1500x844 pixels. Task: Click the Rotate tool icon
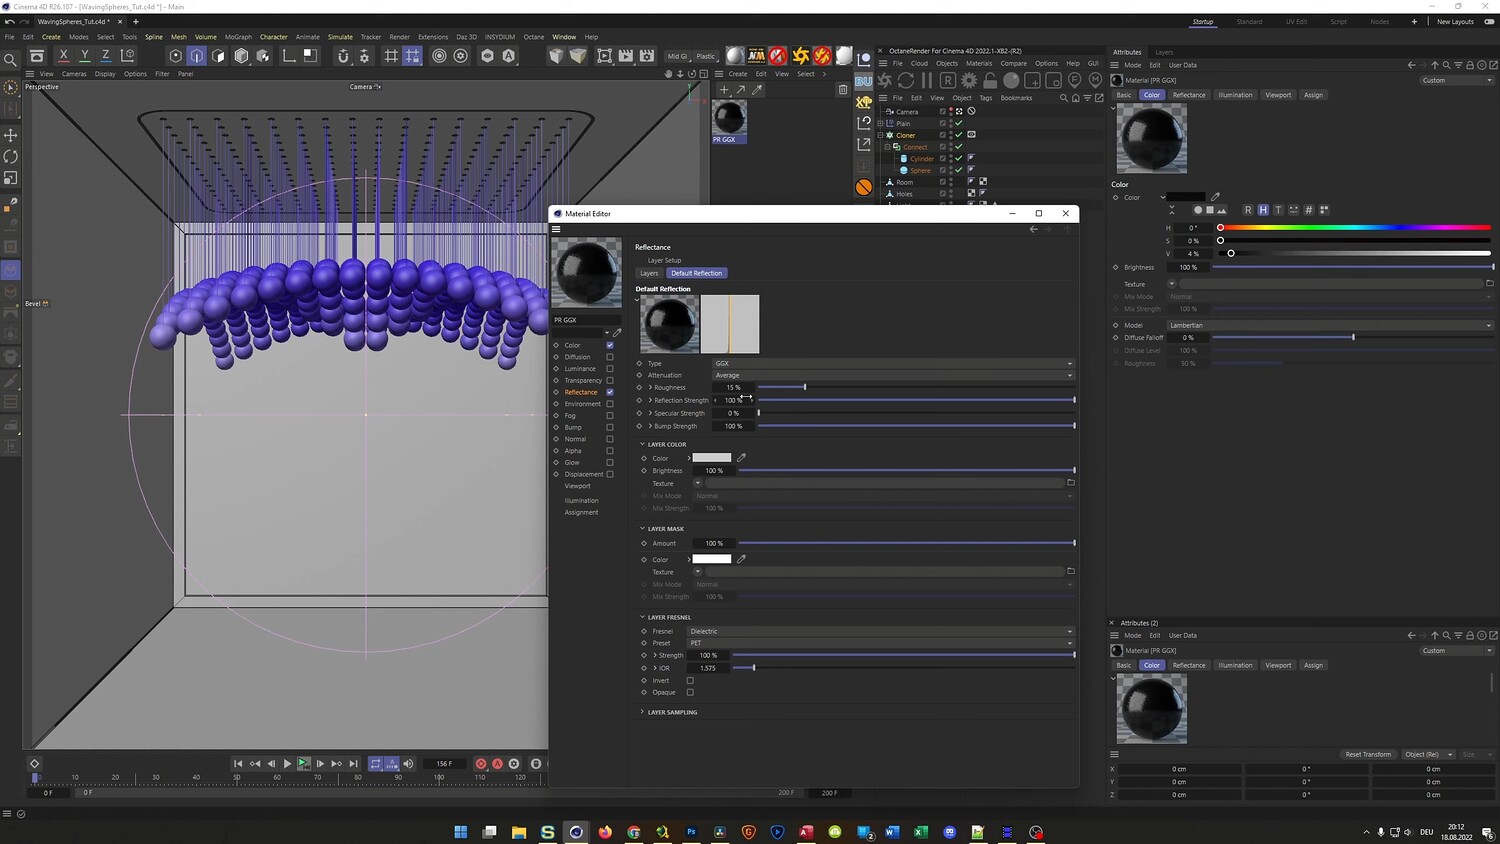[x=11, y=157]
